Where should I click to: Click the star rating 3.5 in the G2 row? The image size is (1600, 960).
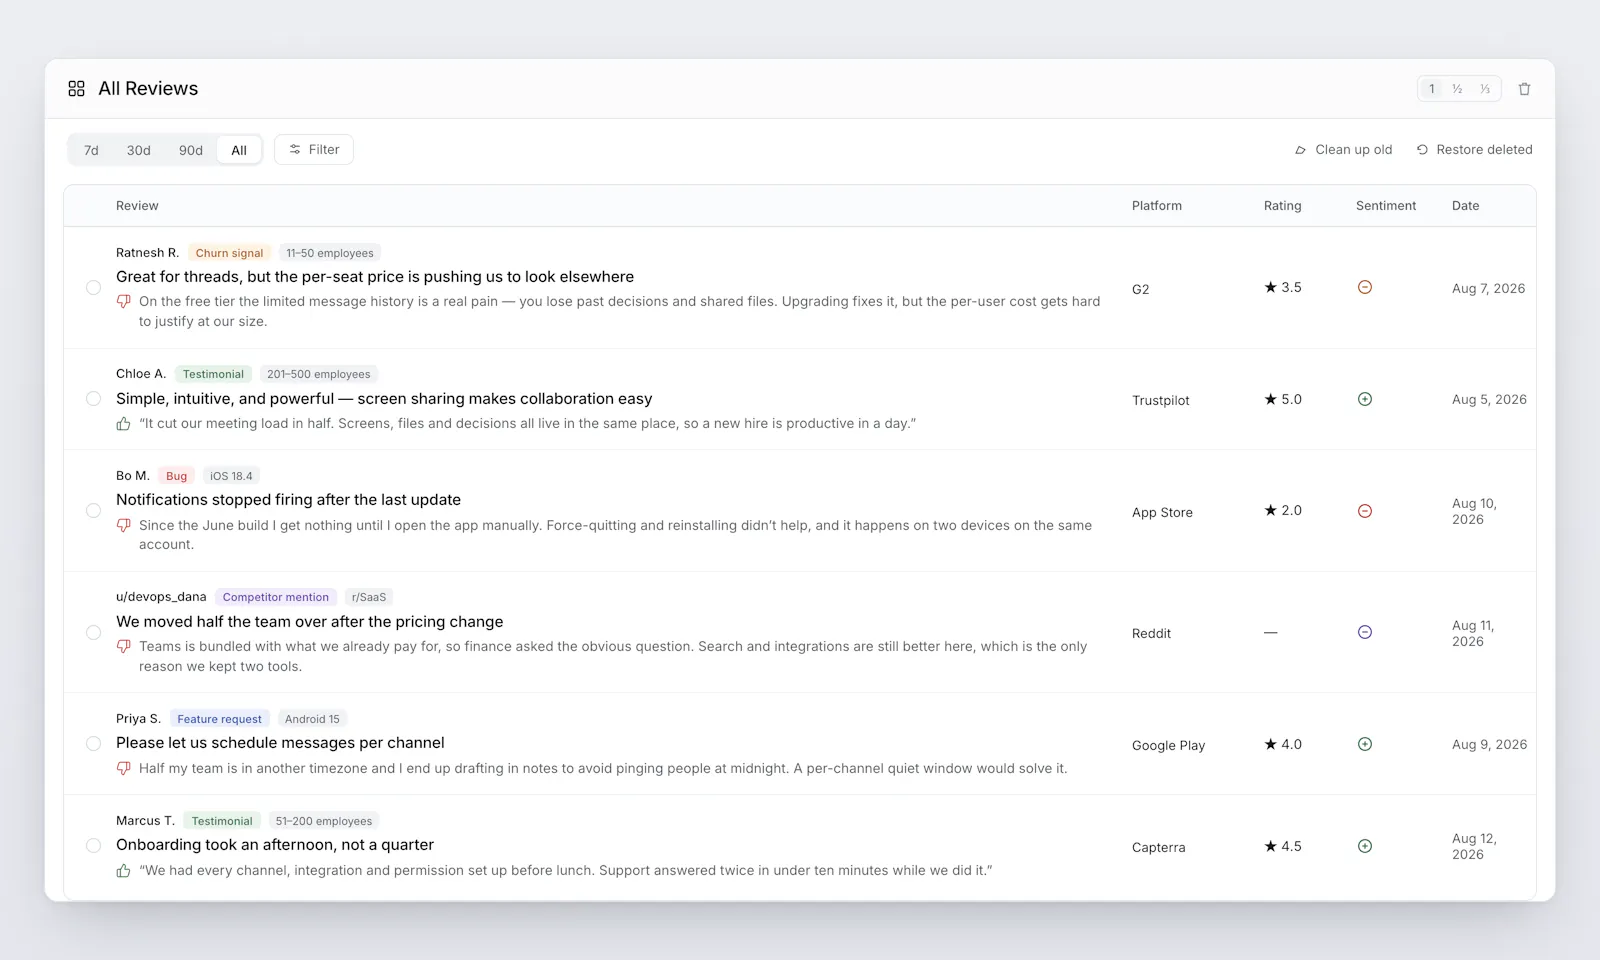pos(1283,287)
